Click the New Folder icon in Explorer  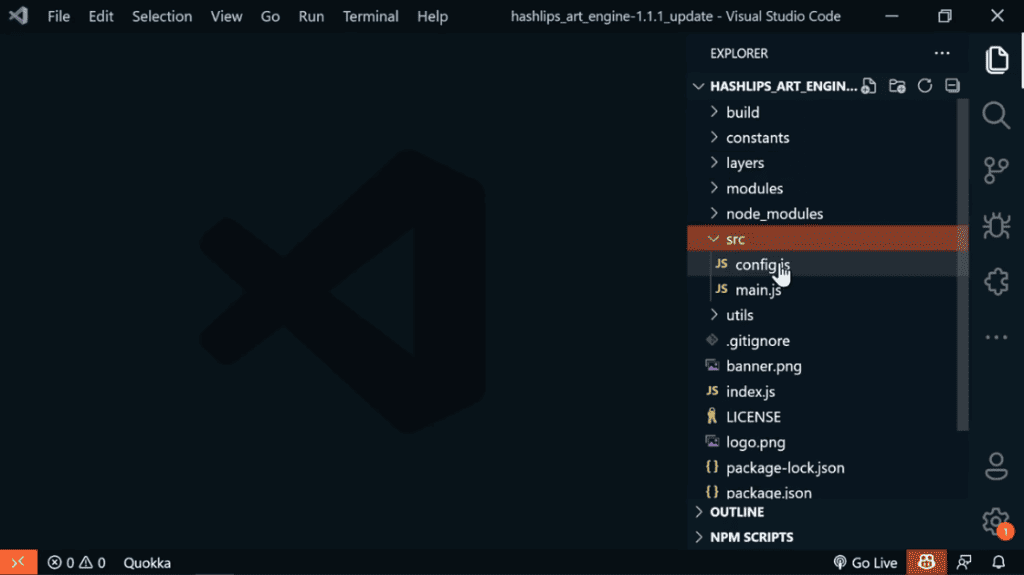click(x=897, y=86)
